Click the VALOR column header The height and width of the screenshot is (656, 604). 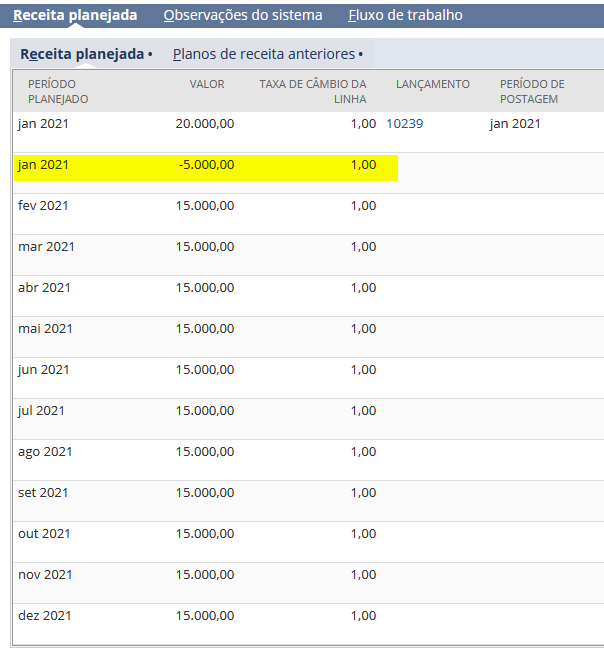(x=207, y=84)
